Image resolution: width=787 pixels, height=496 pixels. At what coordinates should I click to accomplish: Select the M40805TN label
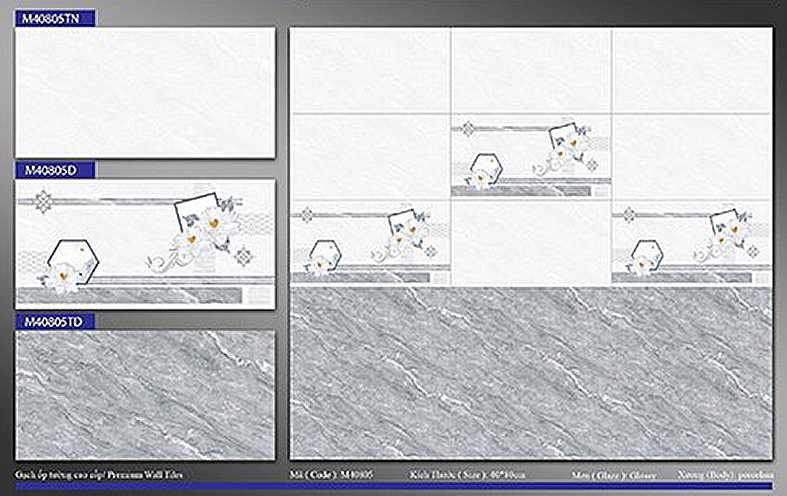(55, 19)
